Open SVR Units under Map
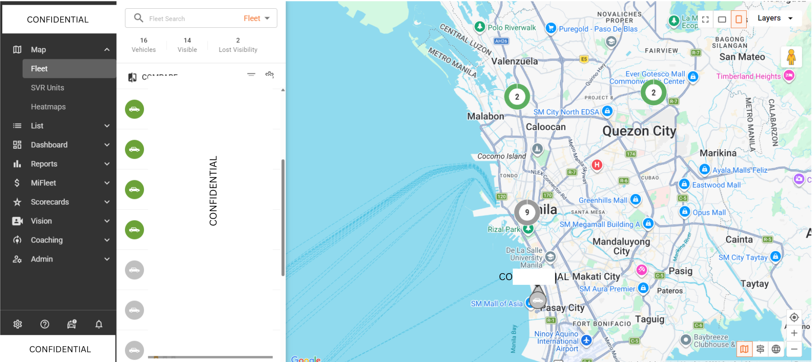The width and height of the screenshot is (812, 362). pyautogui.click(x=47, y=88)
